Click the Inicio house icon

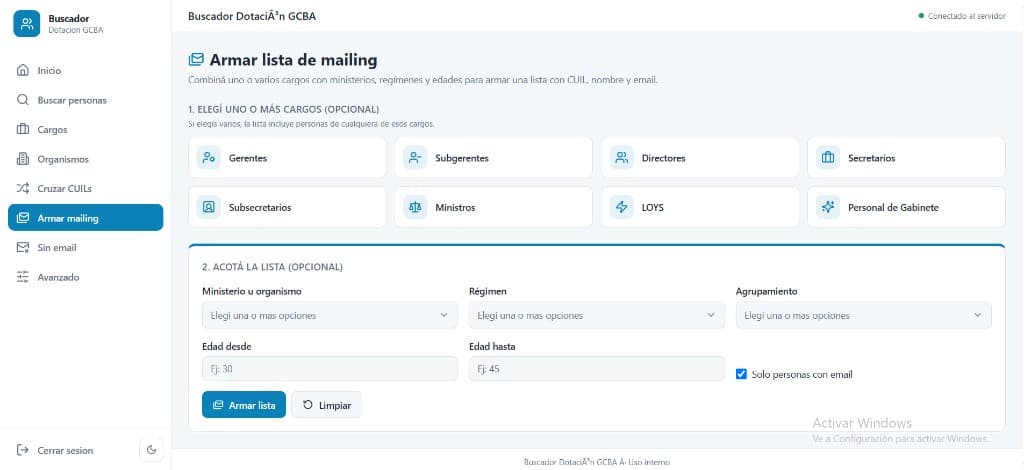(23, 70)
